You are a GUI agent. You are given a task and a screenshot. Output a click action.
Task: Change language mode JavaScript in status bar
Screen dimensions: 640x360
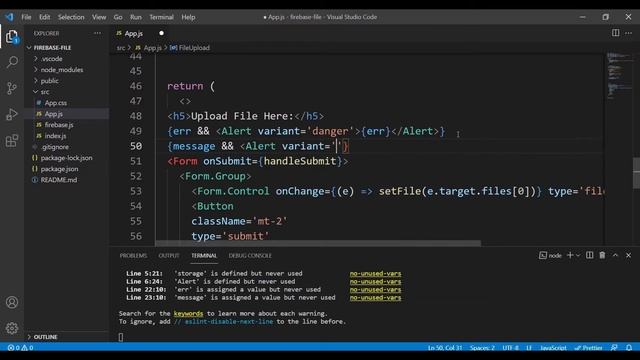click(x=553, y=348)
